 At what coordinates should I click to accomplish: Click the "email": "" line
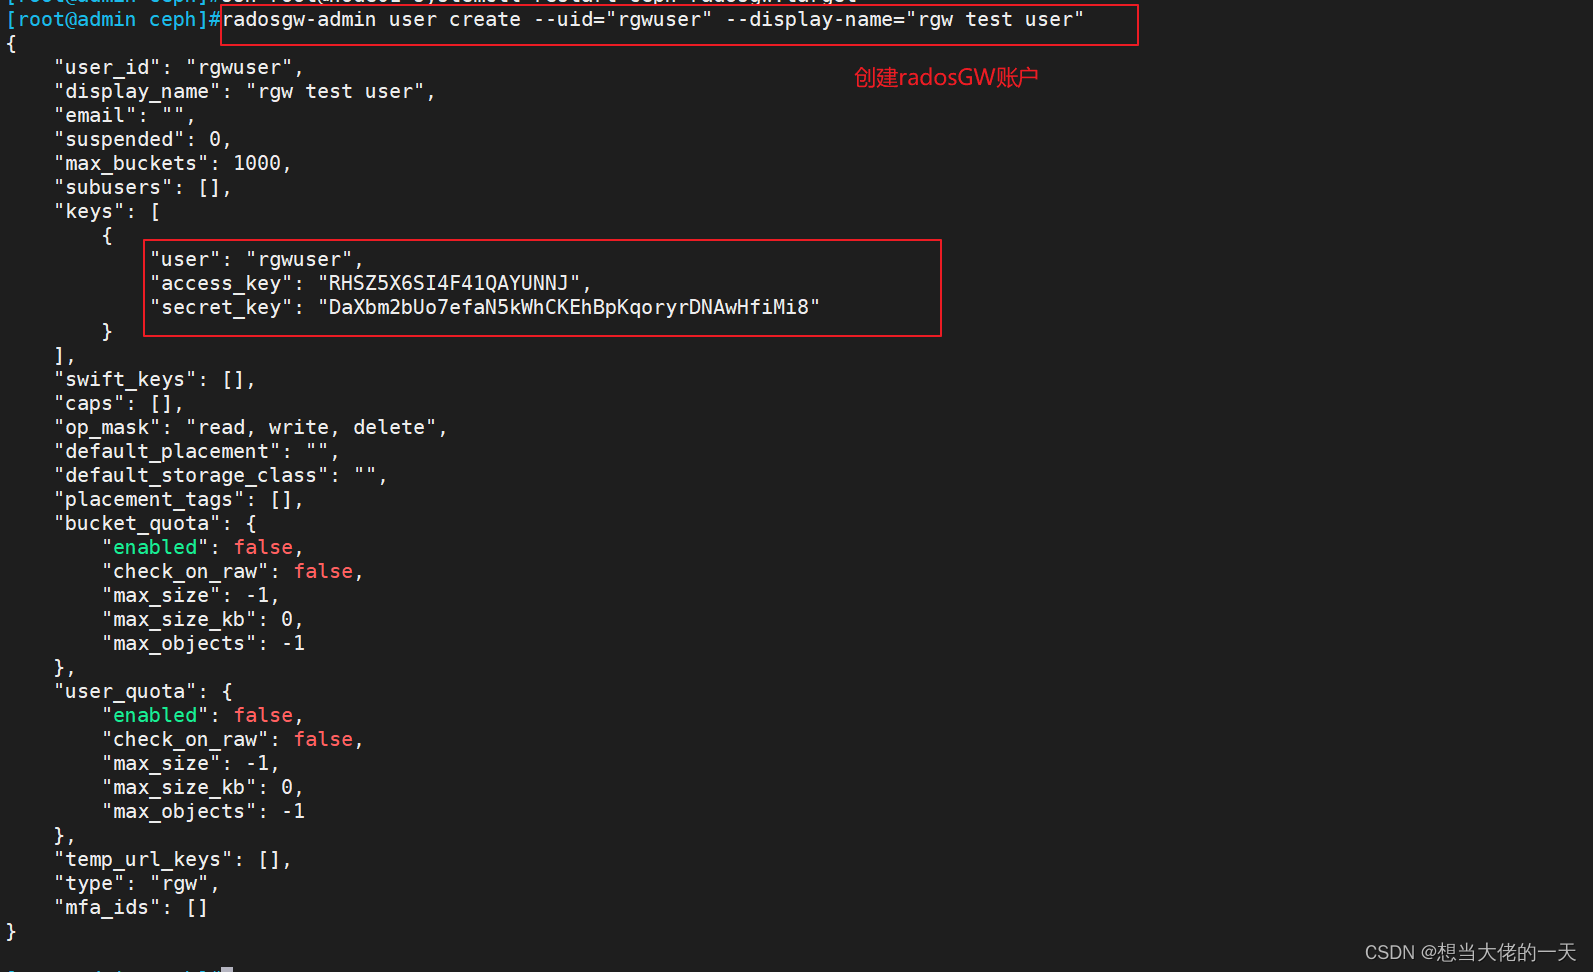point(125,115)
